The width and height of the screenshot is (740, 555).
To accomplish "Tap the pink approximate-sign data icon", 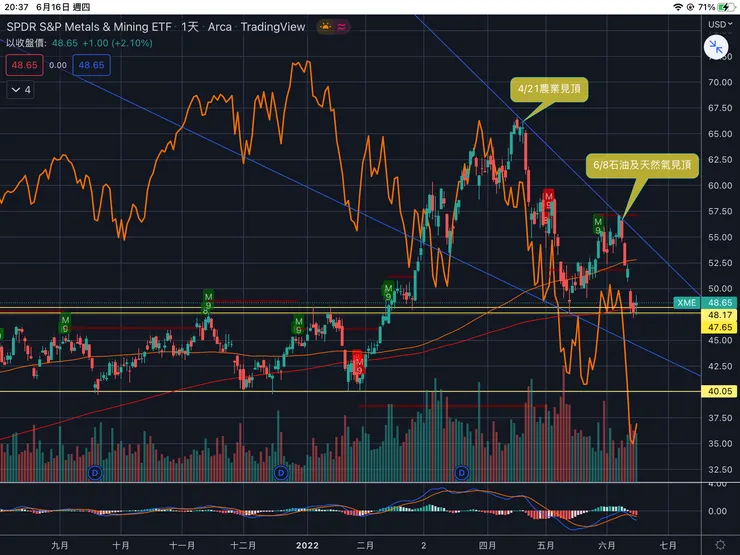I will 342,26.
